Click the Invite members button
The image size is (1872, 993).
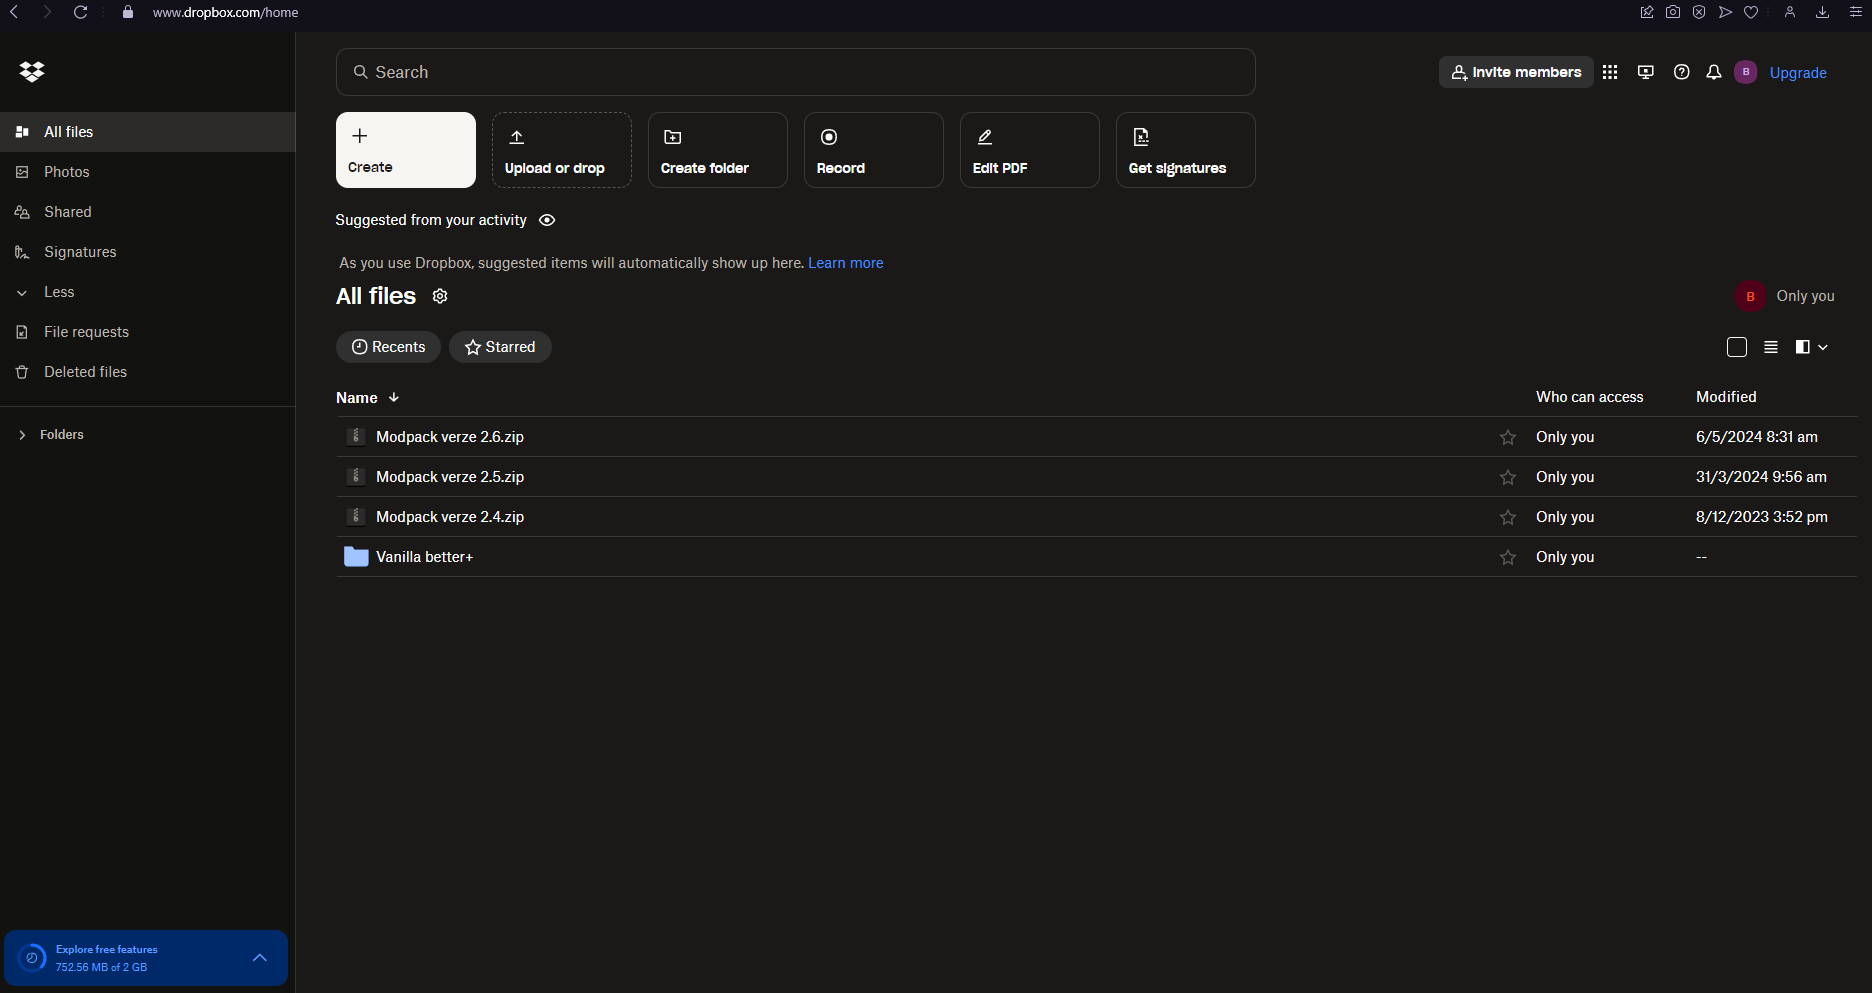1516,72
